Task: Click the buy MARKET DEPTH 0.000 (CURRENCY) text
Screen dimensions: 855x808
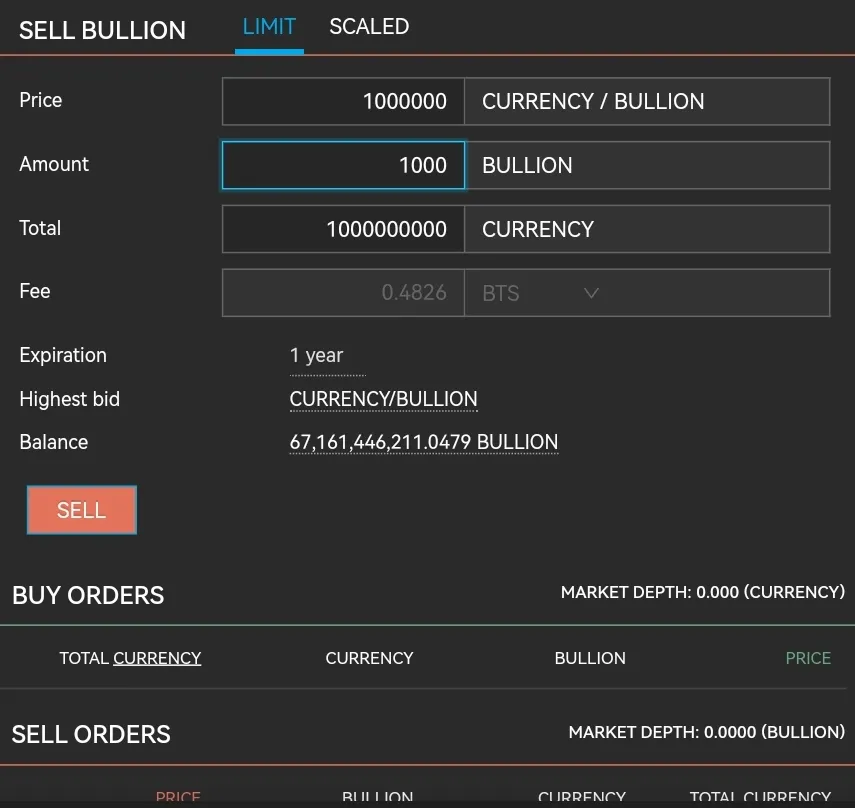Action: coord(703,592)
